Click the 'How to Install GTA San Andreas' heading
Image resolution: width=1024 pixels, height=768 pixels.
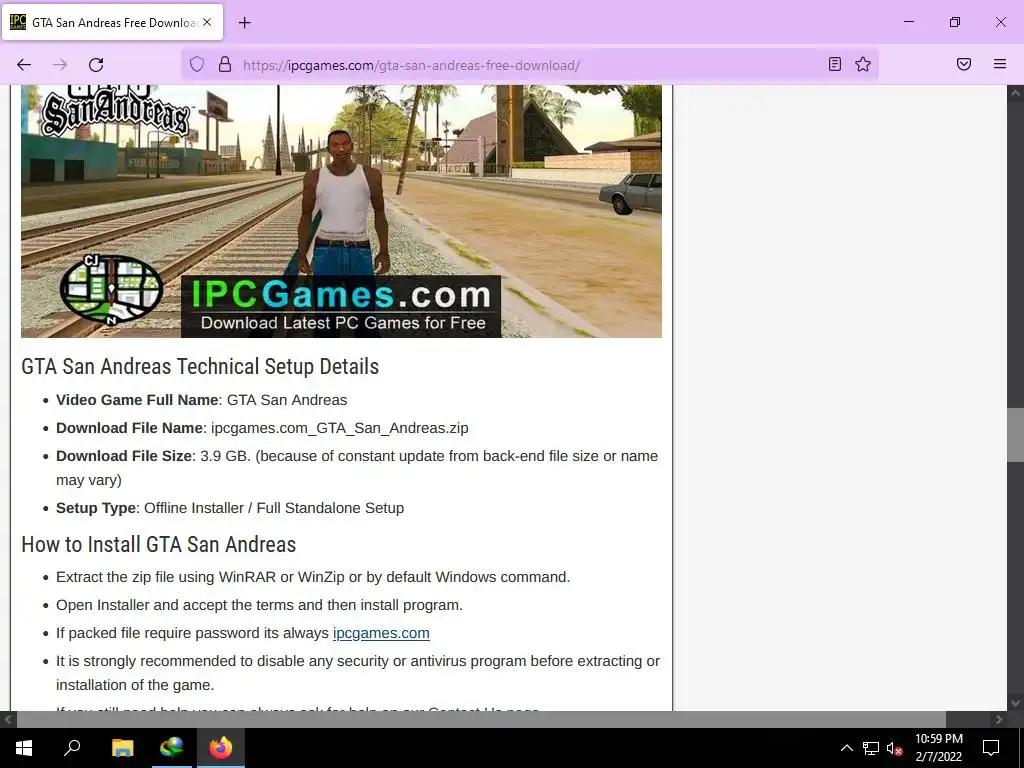coord(159,544)
